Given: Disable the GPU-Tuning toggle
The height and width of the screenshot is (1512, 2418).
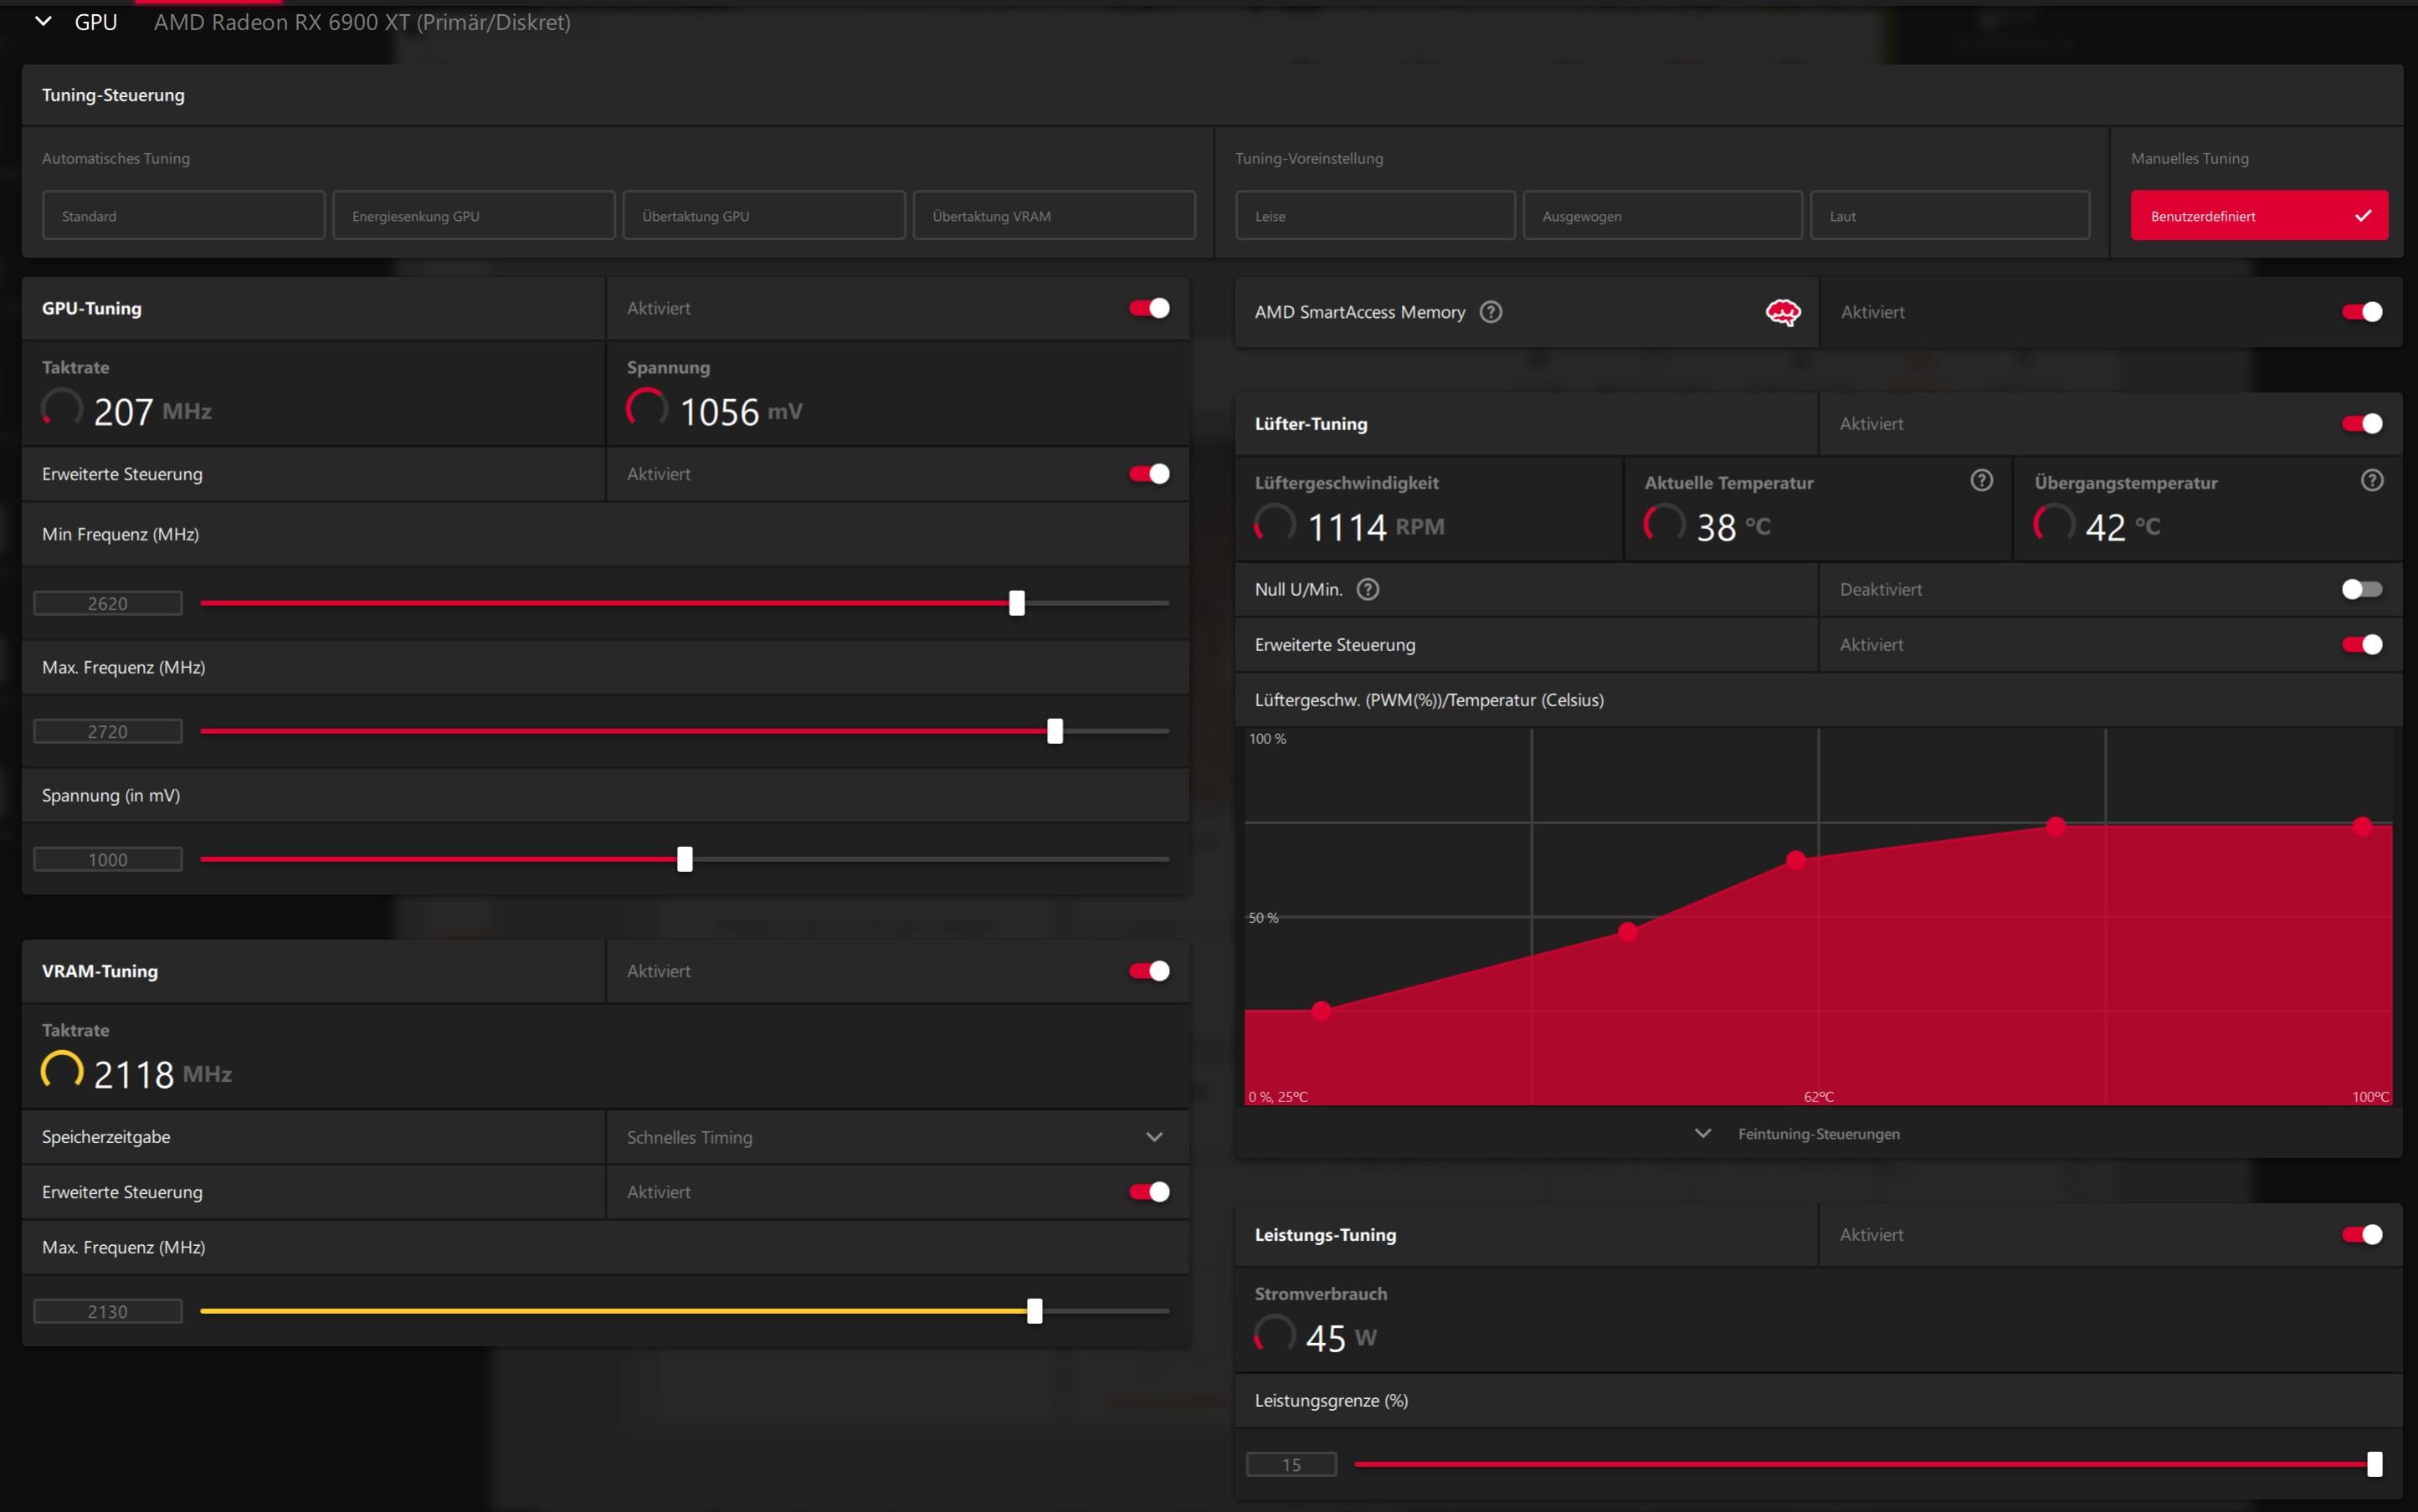Looking at the screenshot, I should point(1149,308).
